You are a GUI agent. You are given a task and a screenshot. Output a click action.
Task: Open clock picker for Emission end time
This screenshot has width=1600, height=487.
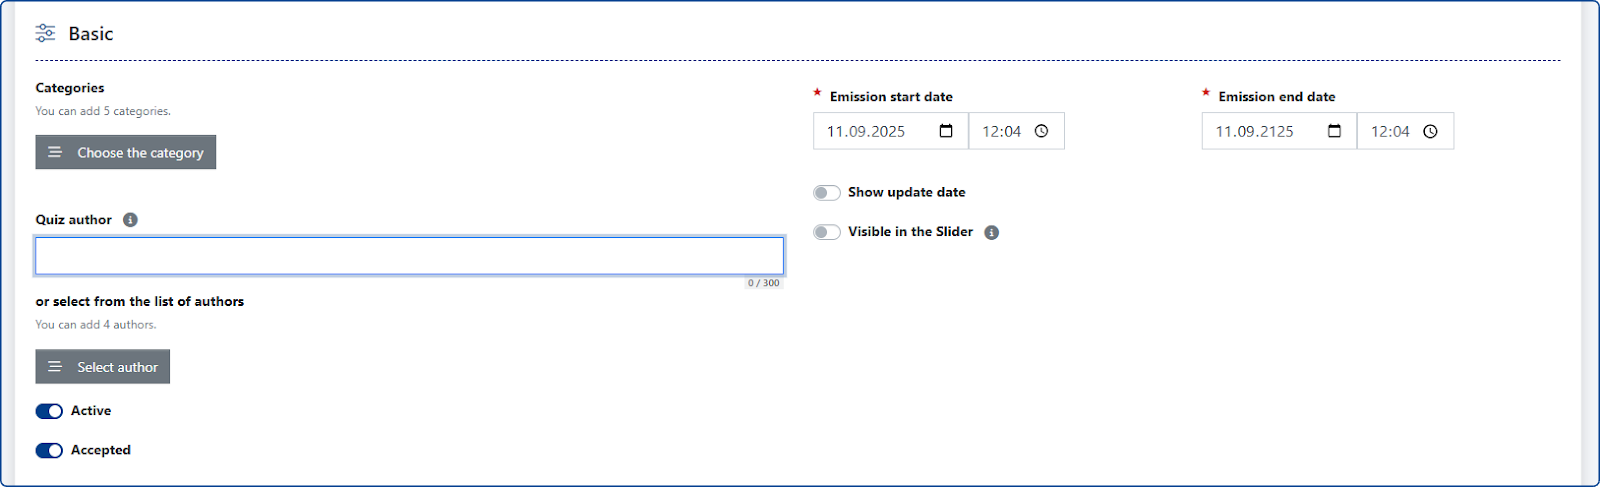click(x=1430, y=131)
